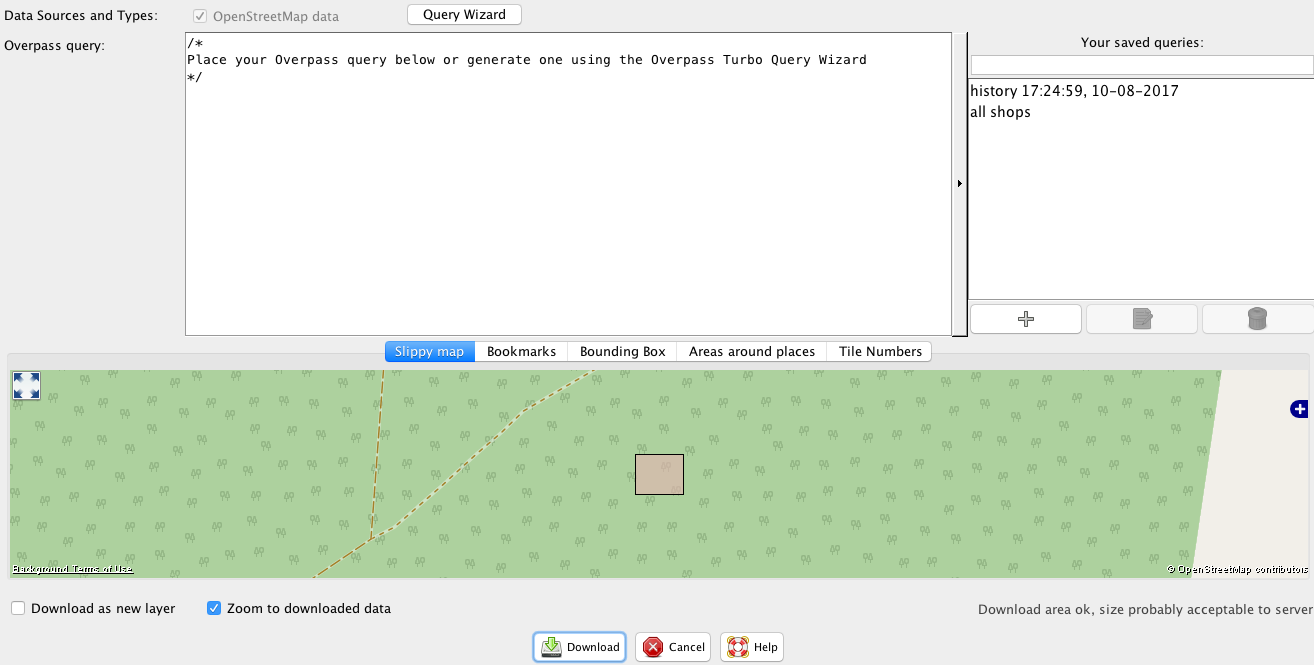Viewport: 1314px width, 665px height.
Task: Enable Download as new layer checkbox
Action: pos(18,608)
